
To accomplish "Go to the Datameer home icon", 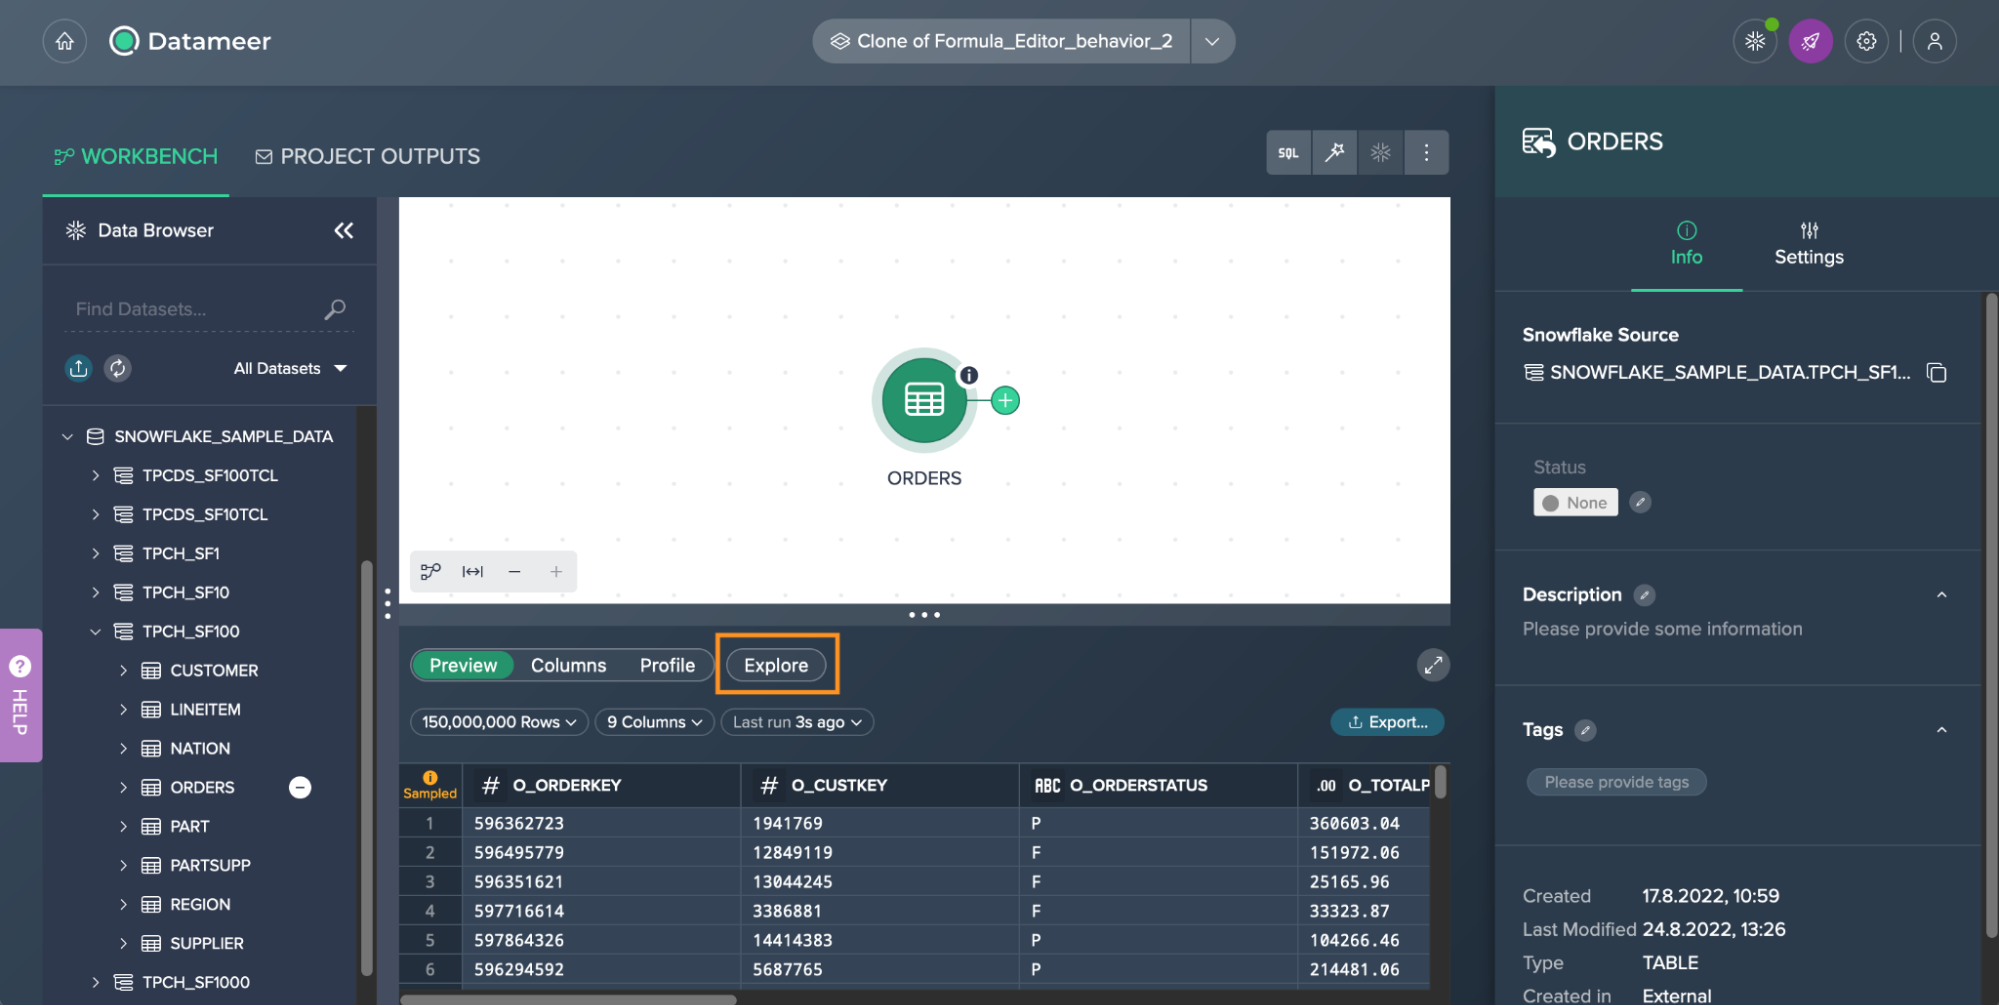I will pyautogui.click(x=65, y=41).
